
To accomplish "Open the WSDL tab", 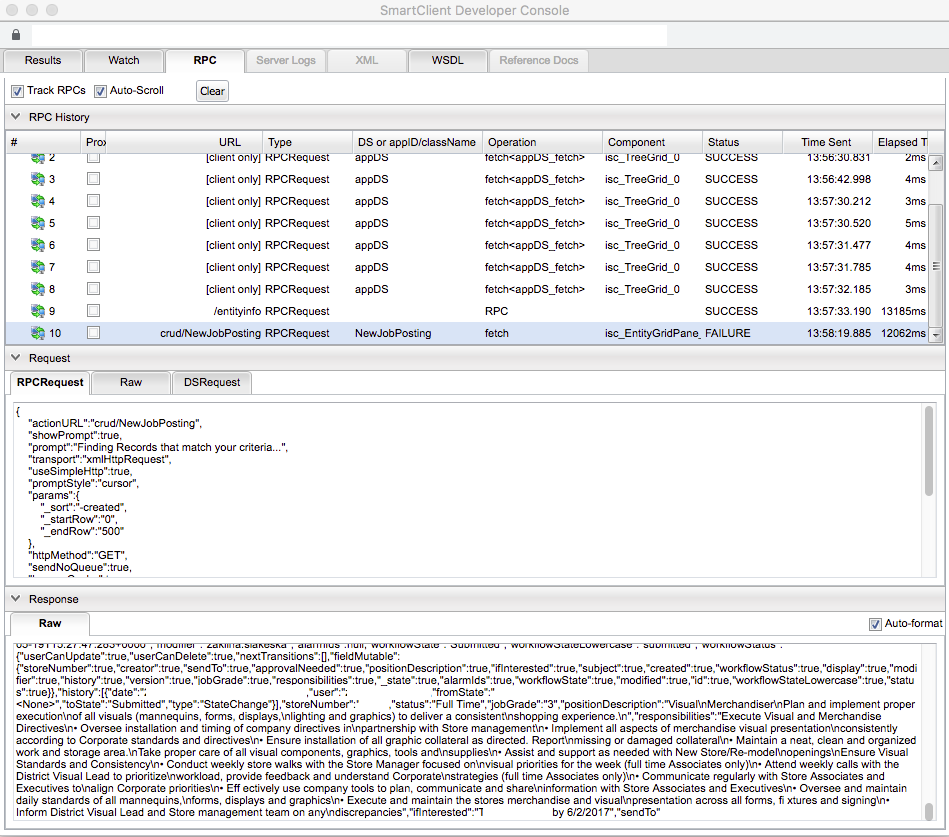I will click(x=447, y=61).
